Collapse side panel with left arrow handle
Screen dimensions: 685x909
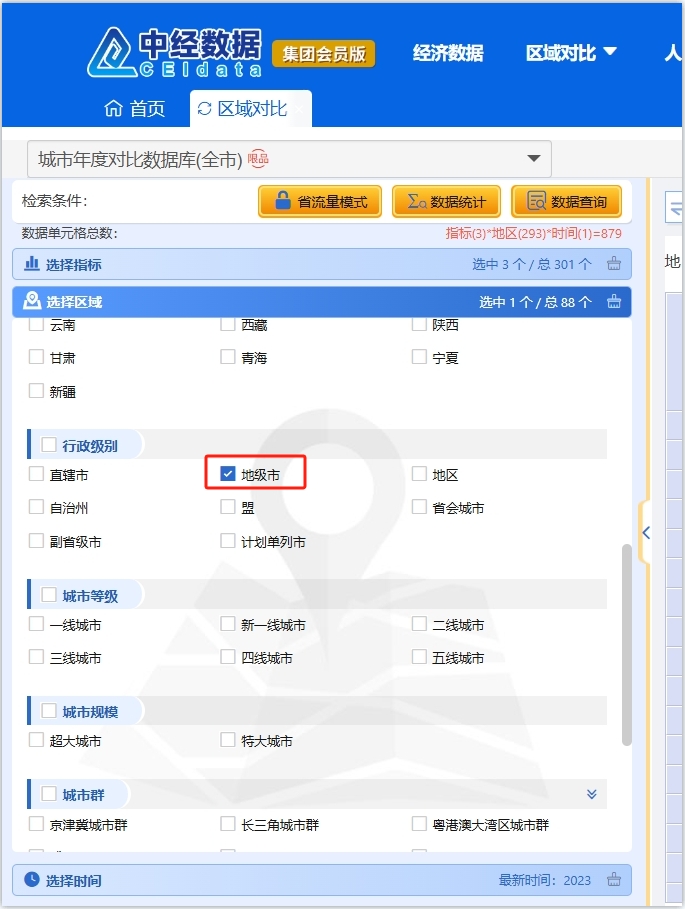(x=646, y=533)
